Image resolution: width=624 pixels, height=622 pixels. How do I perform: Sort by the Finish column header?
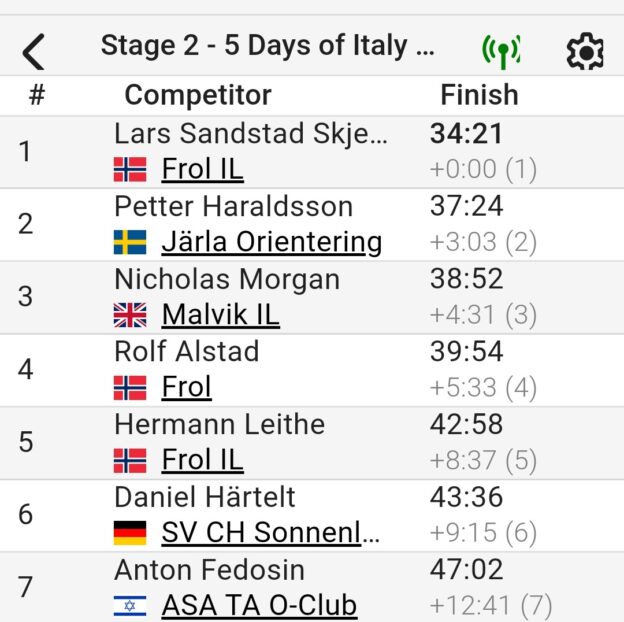(x=479, y=95)
